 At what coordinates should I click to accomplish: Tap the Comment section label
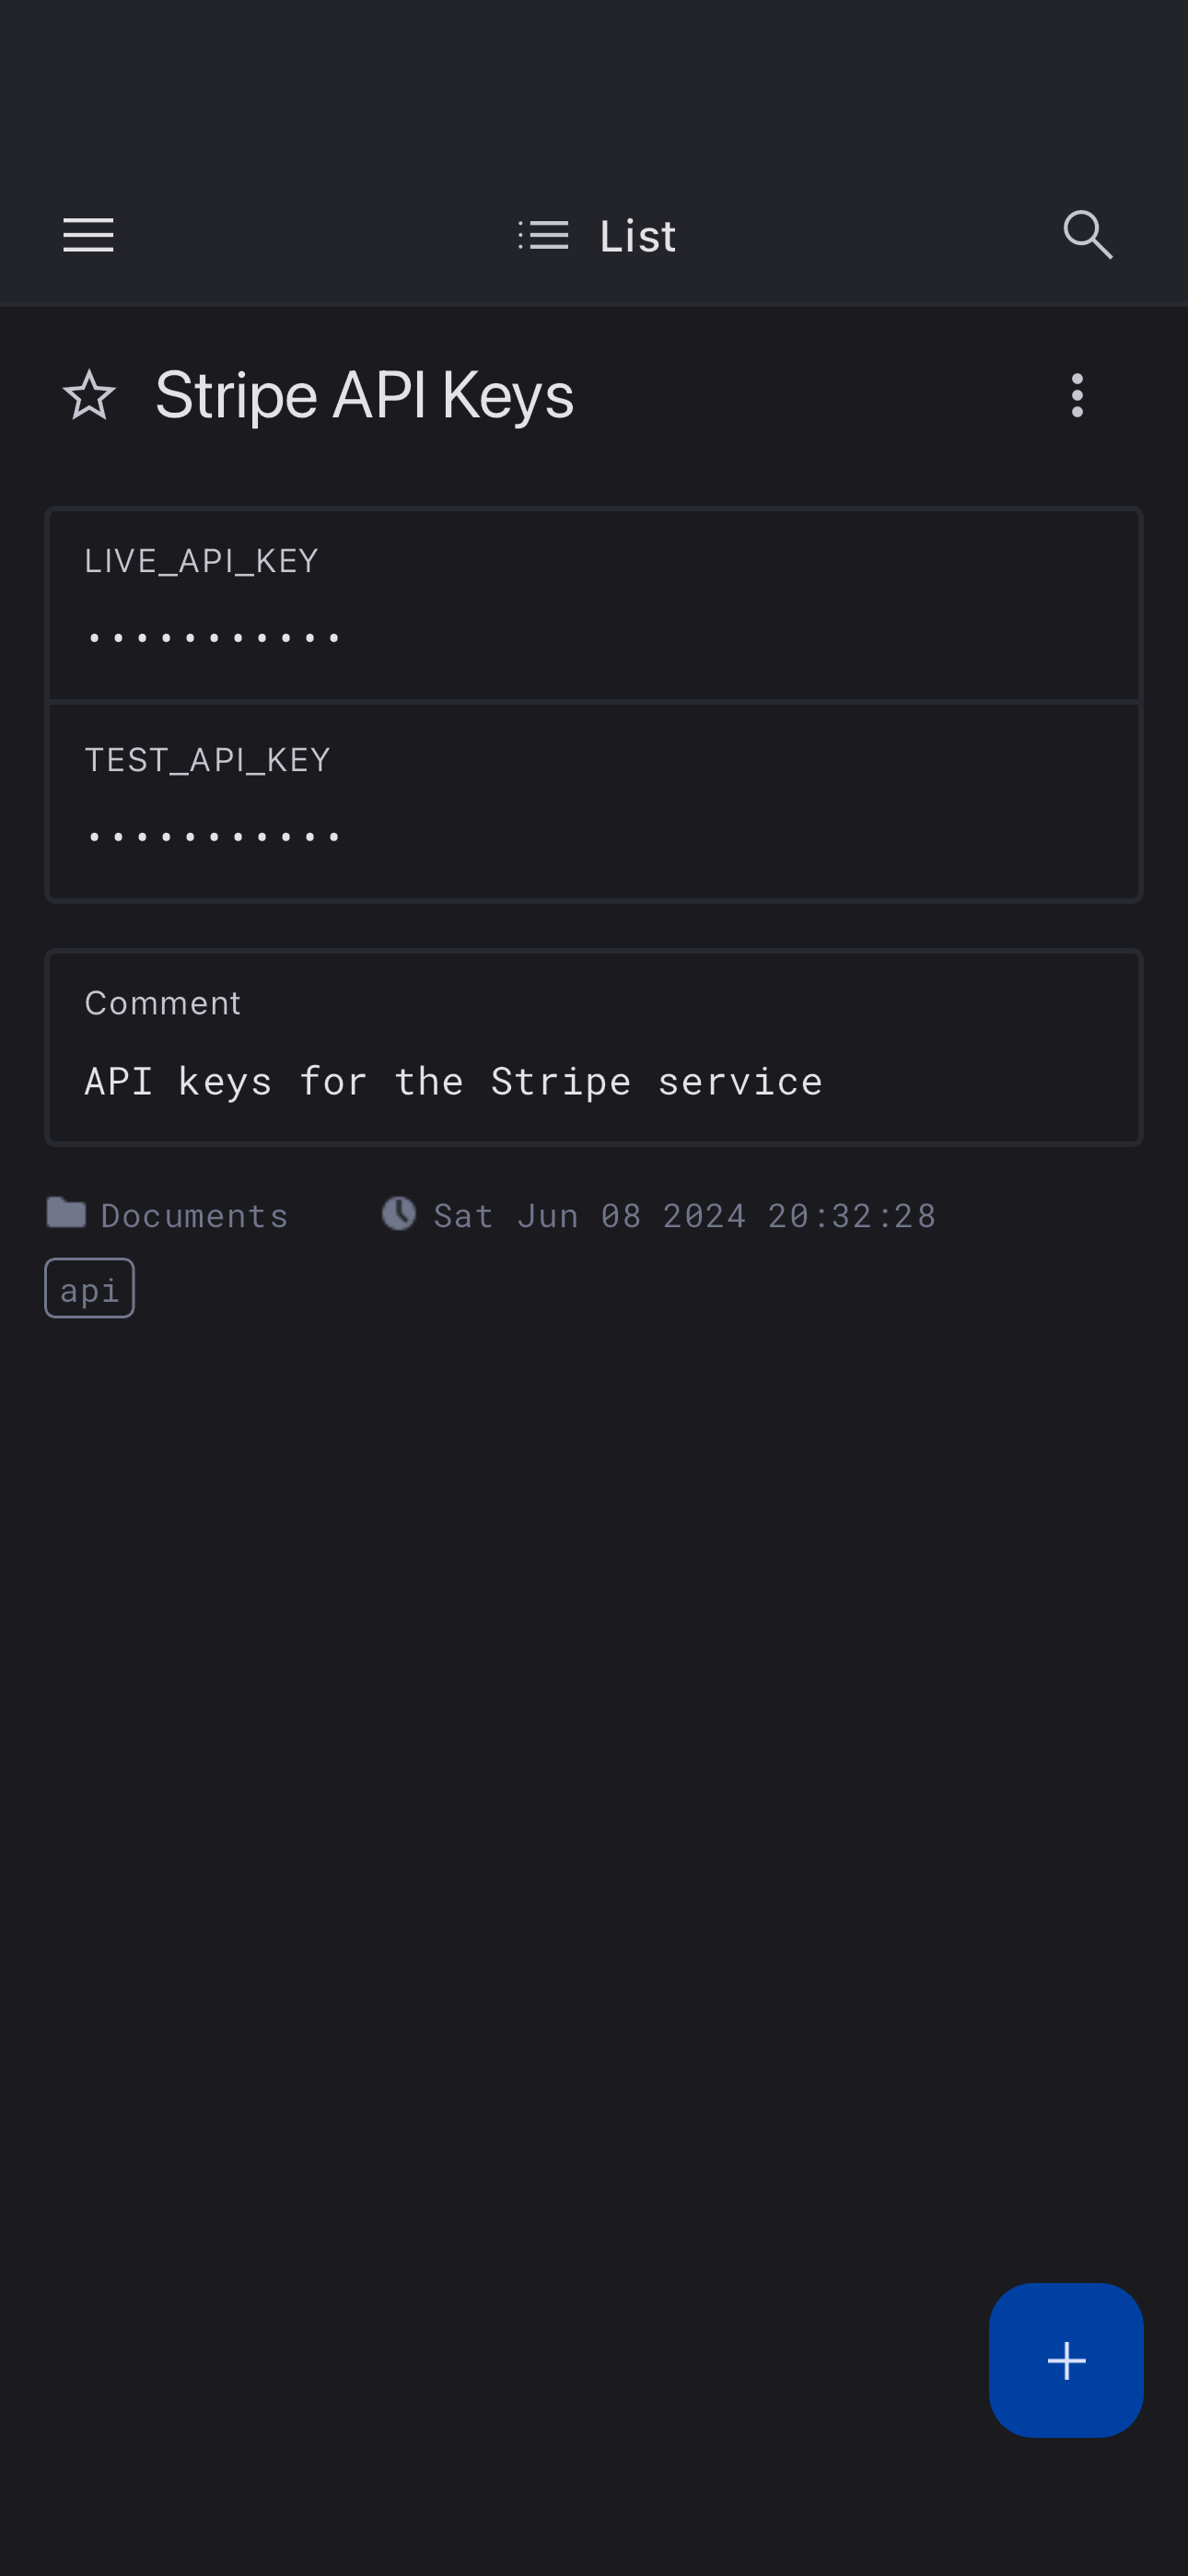(162, 1003)
